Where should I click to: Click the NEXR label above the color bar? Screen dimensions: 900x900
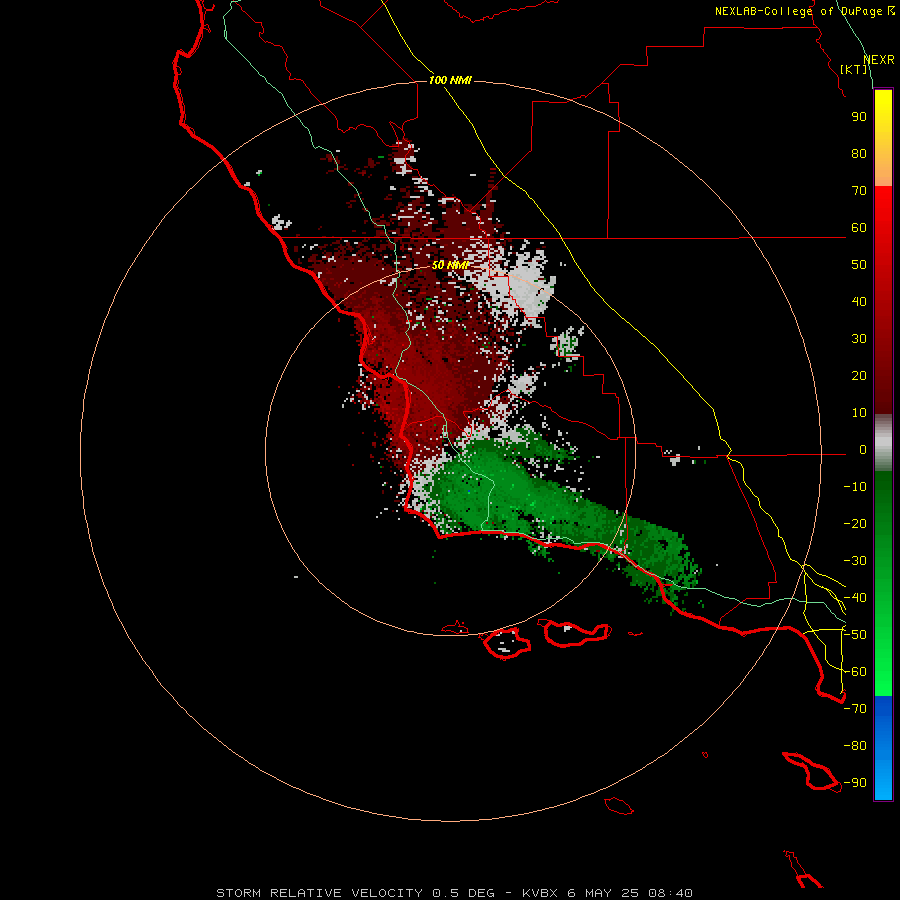(879, 60)
